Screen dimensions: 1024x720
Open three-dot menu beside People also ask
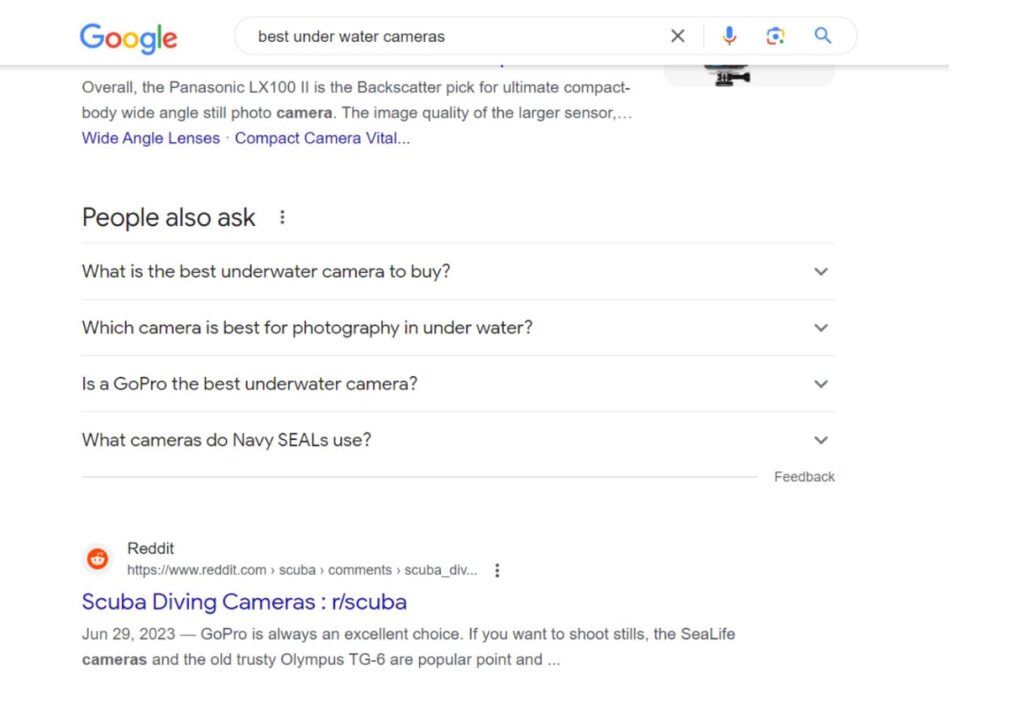coord(282,217)
